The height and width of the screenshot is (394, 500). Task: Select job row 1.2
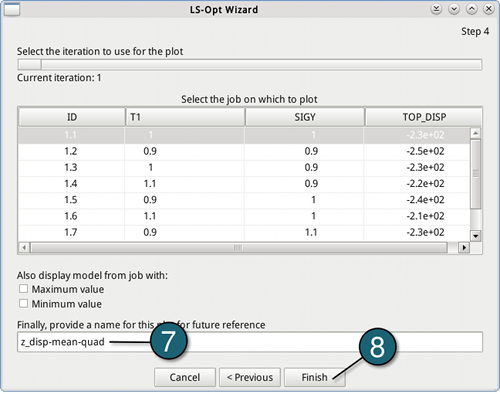click(x=244, y=151)
